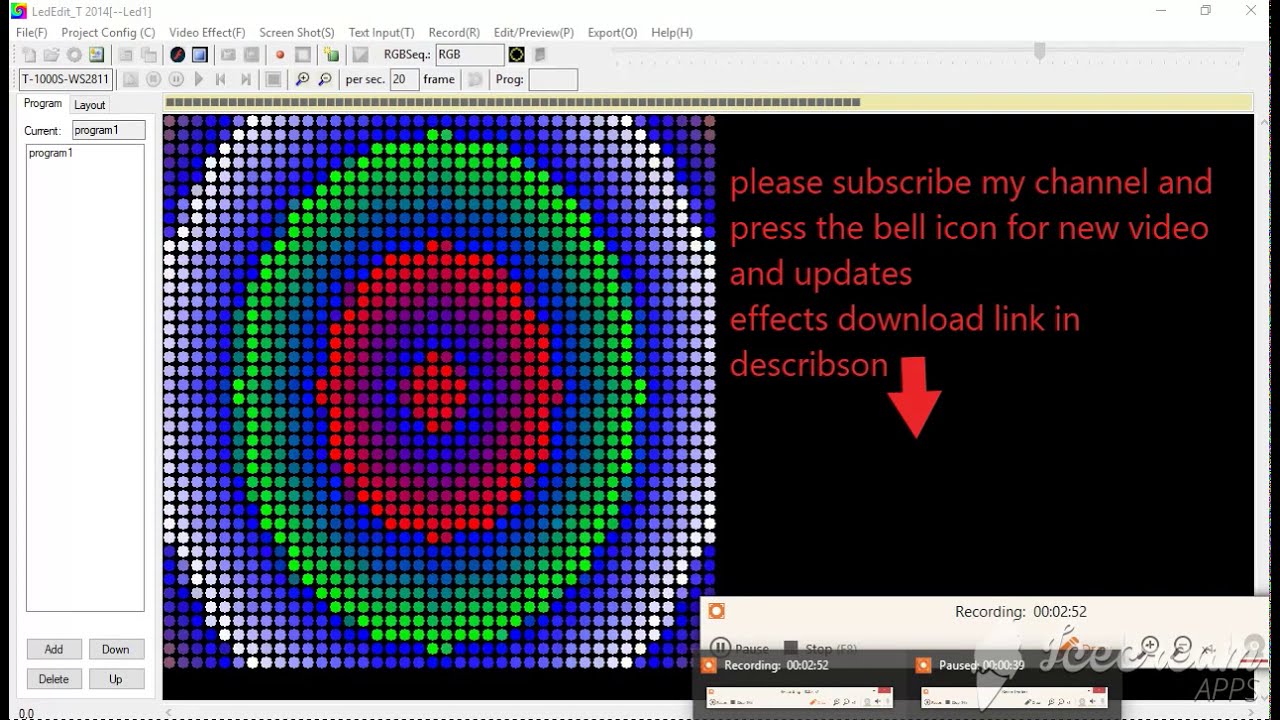Open the Record(R) menu
Image resolution: width=1280 pixels, height=720 pixels.
click(454, 32)
